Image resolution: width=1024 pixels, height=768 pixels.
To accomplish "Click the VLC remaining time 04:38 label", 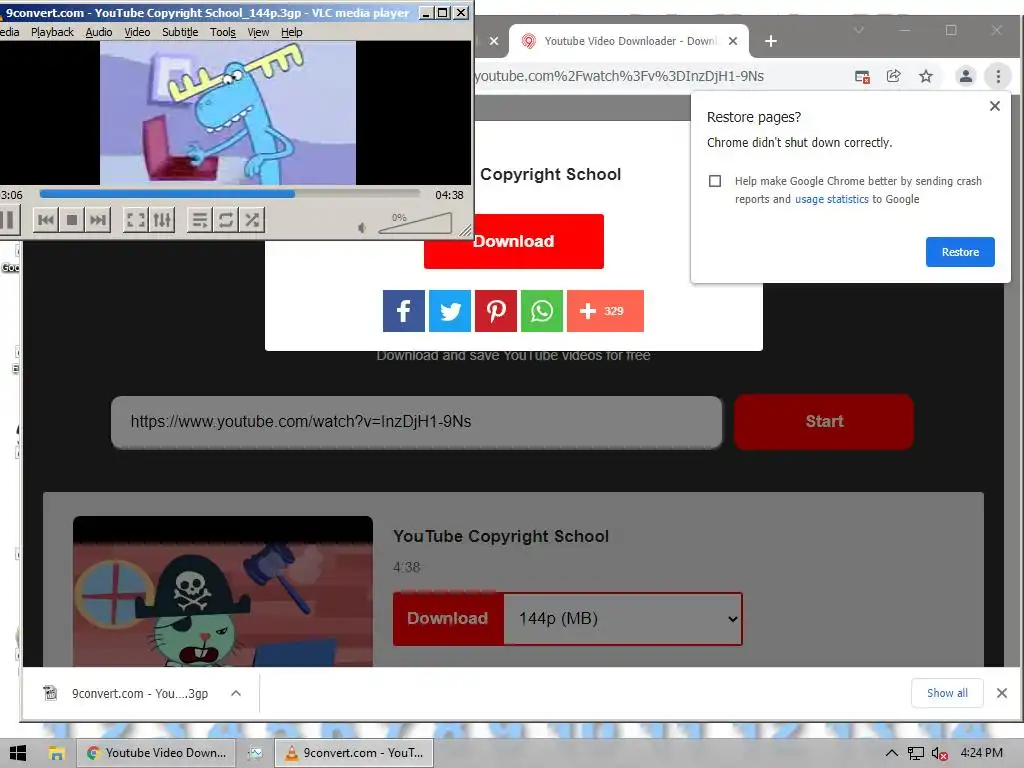I will click(449, 195).
